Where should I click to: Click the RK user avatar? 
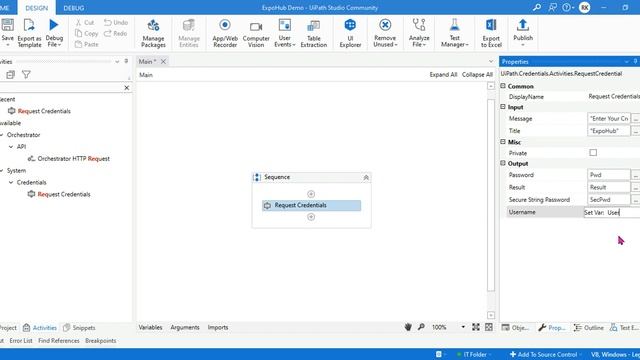click(584, 7)
